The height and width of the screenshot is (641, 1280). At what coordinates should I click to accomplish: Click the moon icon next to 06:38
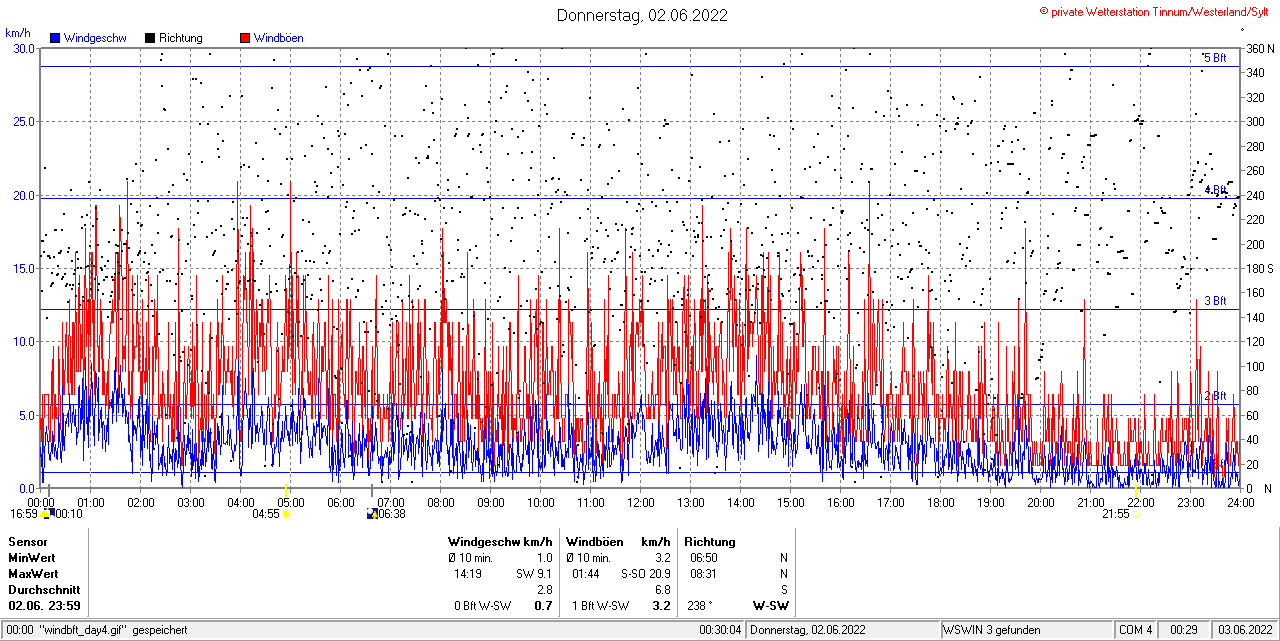(373, 514)
